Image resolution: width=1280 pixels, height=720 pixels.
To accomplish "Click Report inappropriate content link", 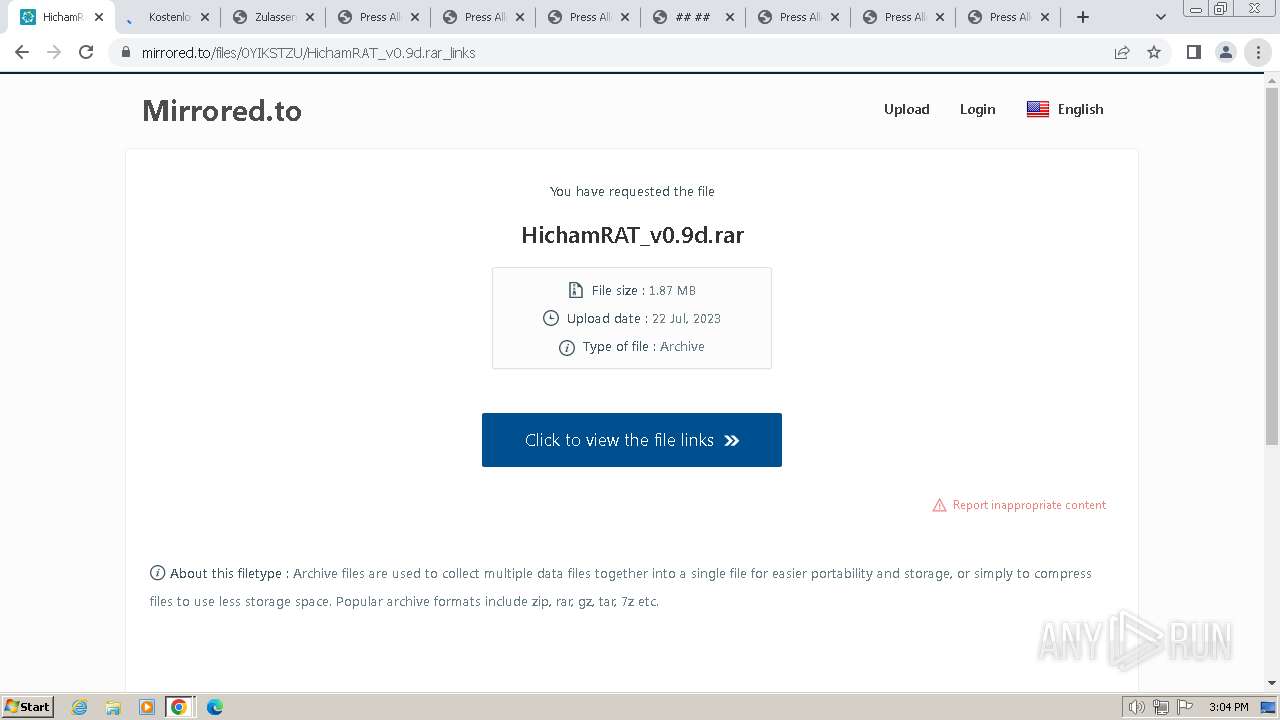I will pyautogui.click(x=1029, y=505).
